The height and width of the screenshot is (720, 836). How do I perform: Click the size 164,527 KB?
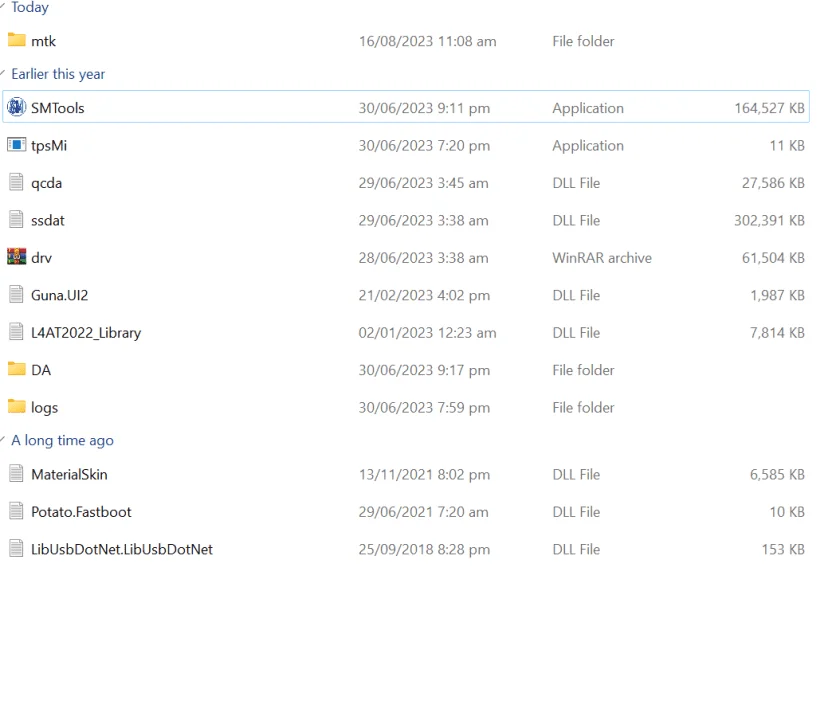pyautogui.click(x=769, y=108)
